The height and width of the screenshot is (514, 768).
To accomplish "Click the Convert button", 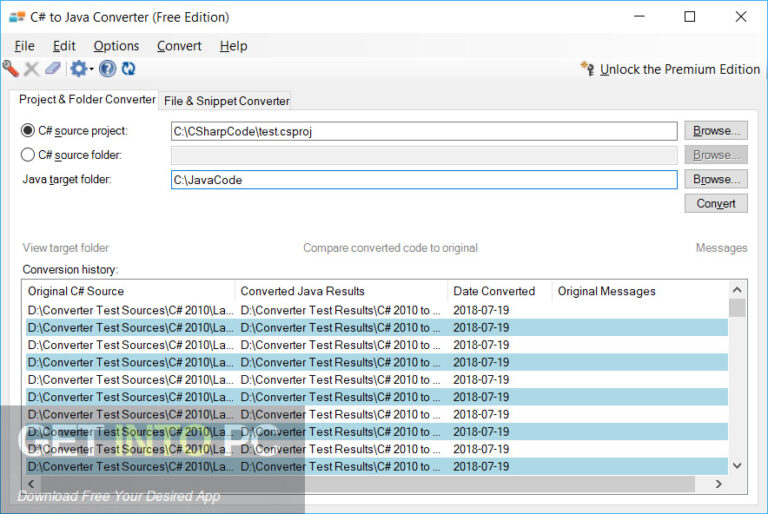I will click(716, 203).
